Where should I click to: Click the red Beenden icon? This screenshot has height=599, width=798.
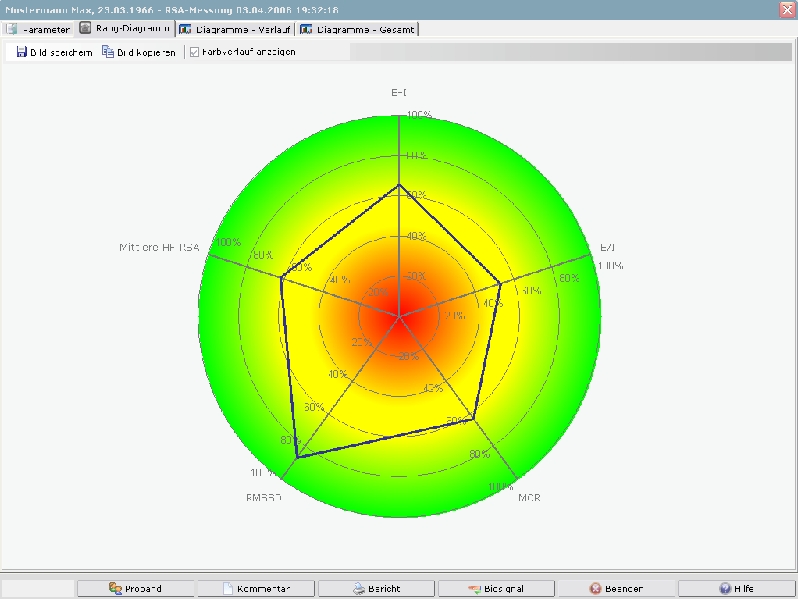[x=596, y=589]
